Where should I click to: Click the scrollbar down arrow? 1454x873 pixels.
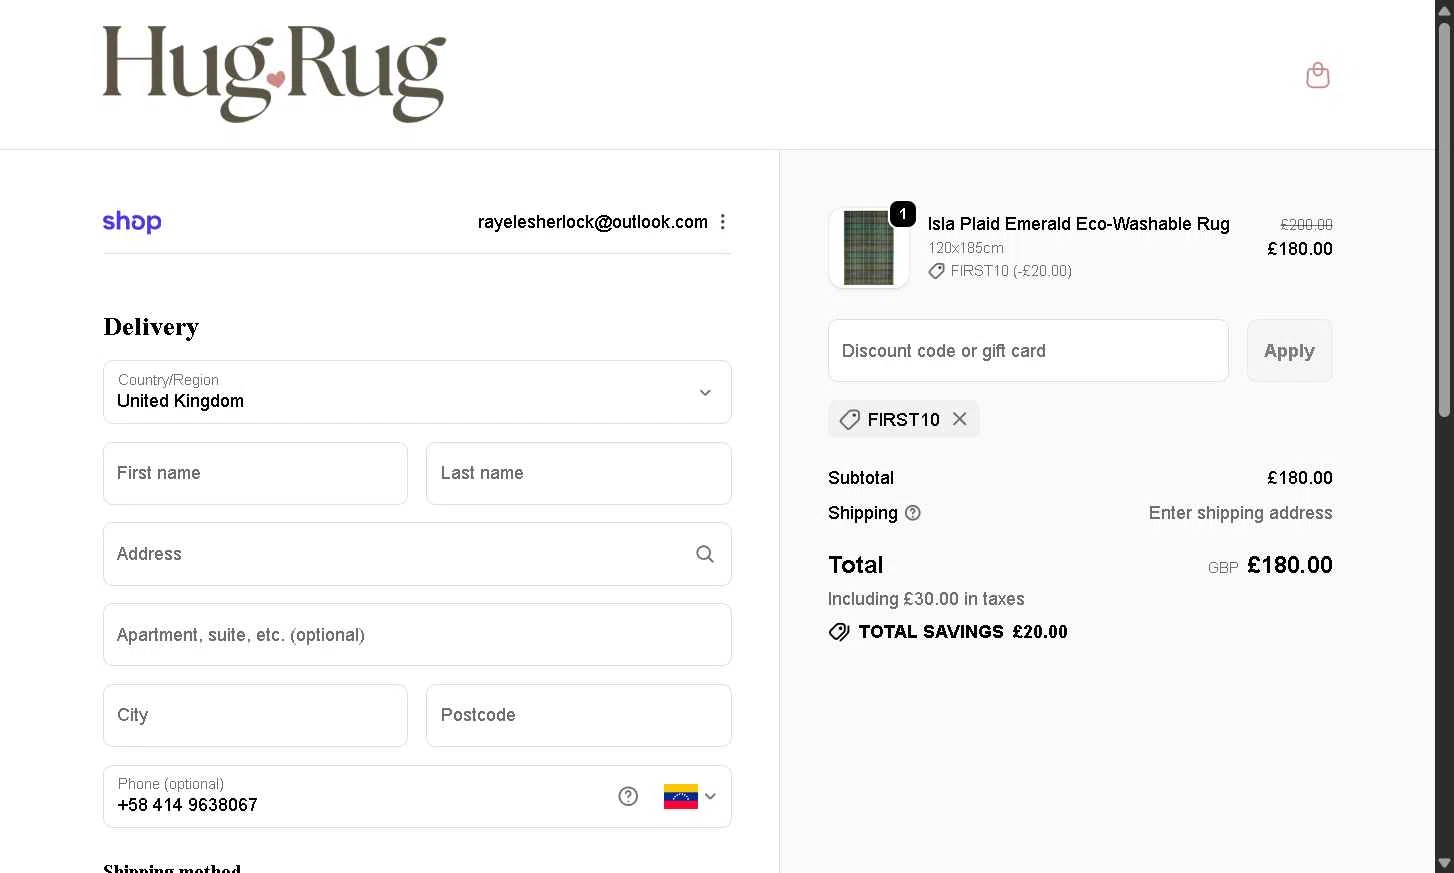click(1444, 863)
